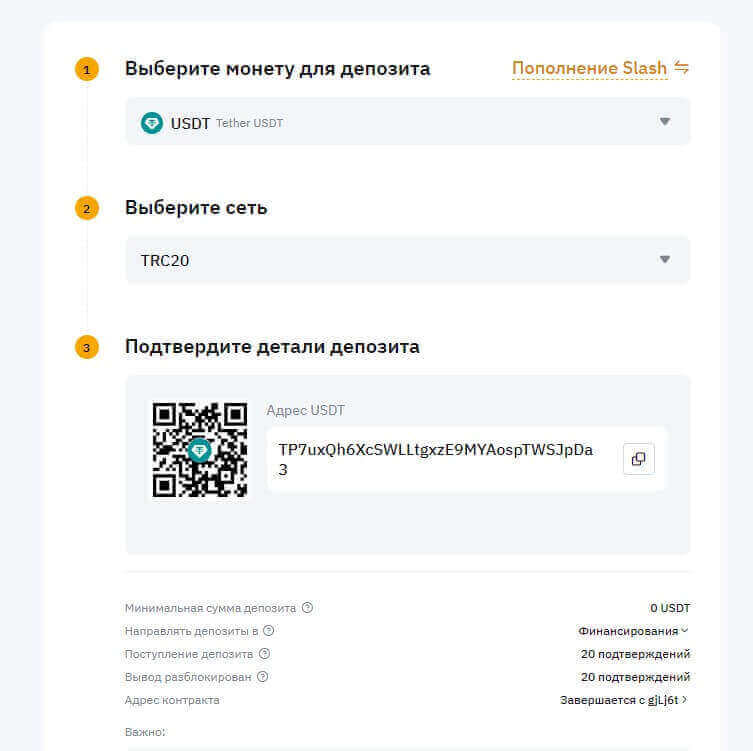The height and width of the screenshot is (751, 753).
Task: Click the TRC20 label in network field
Action: coord(165,261)
